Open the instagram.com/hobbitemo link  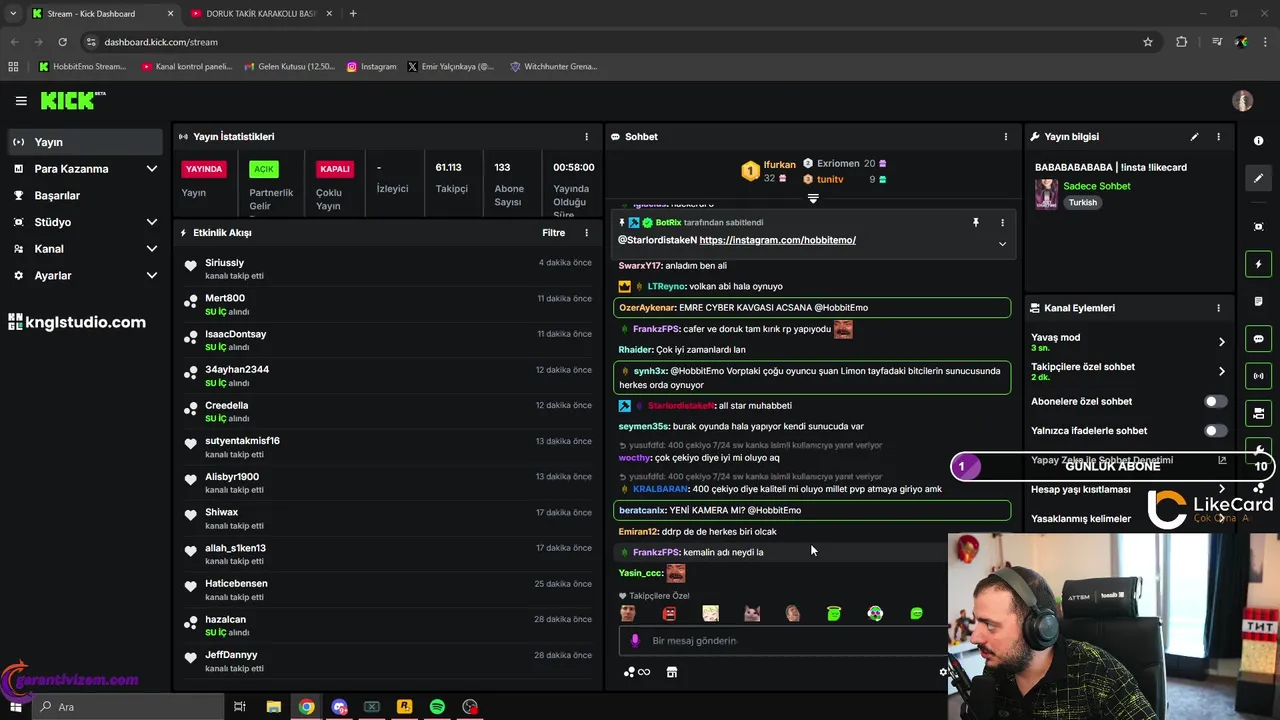(x=777, y=240)
